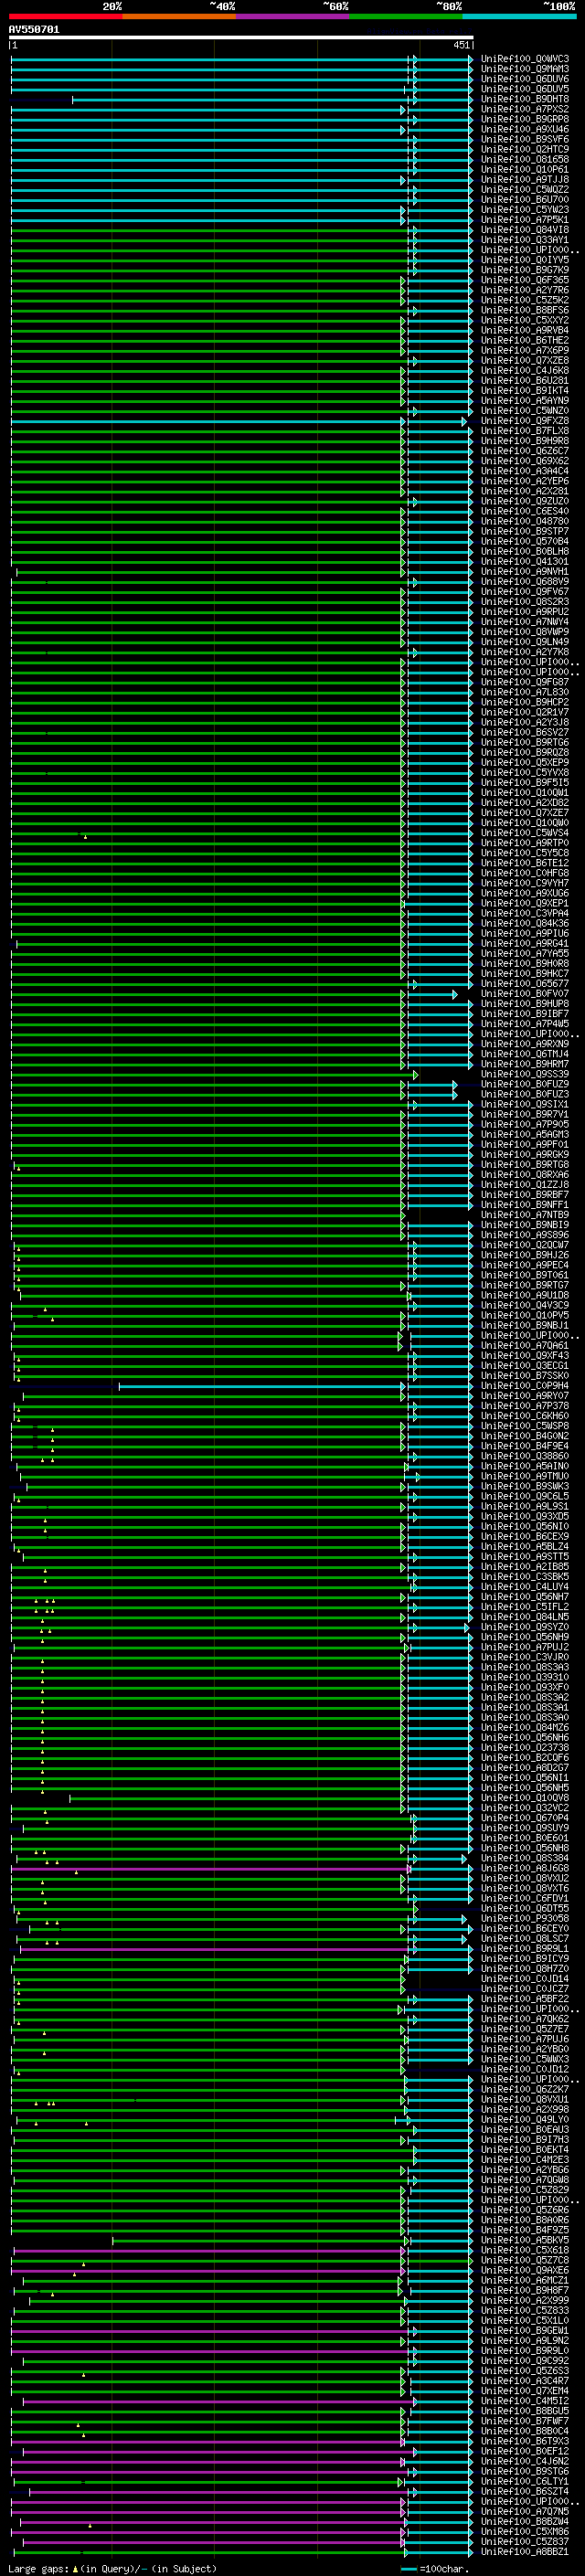
Task: Select hit UniRef100_C5X618
Action: [525, 2250]
